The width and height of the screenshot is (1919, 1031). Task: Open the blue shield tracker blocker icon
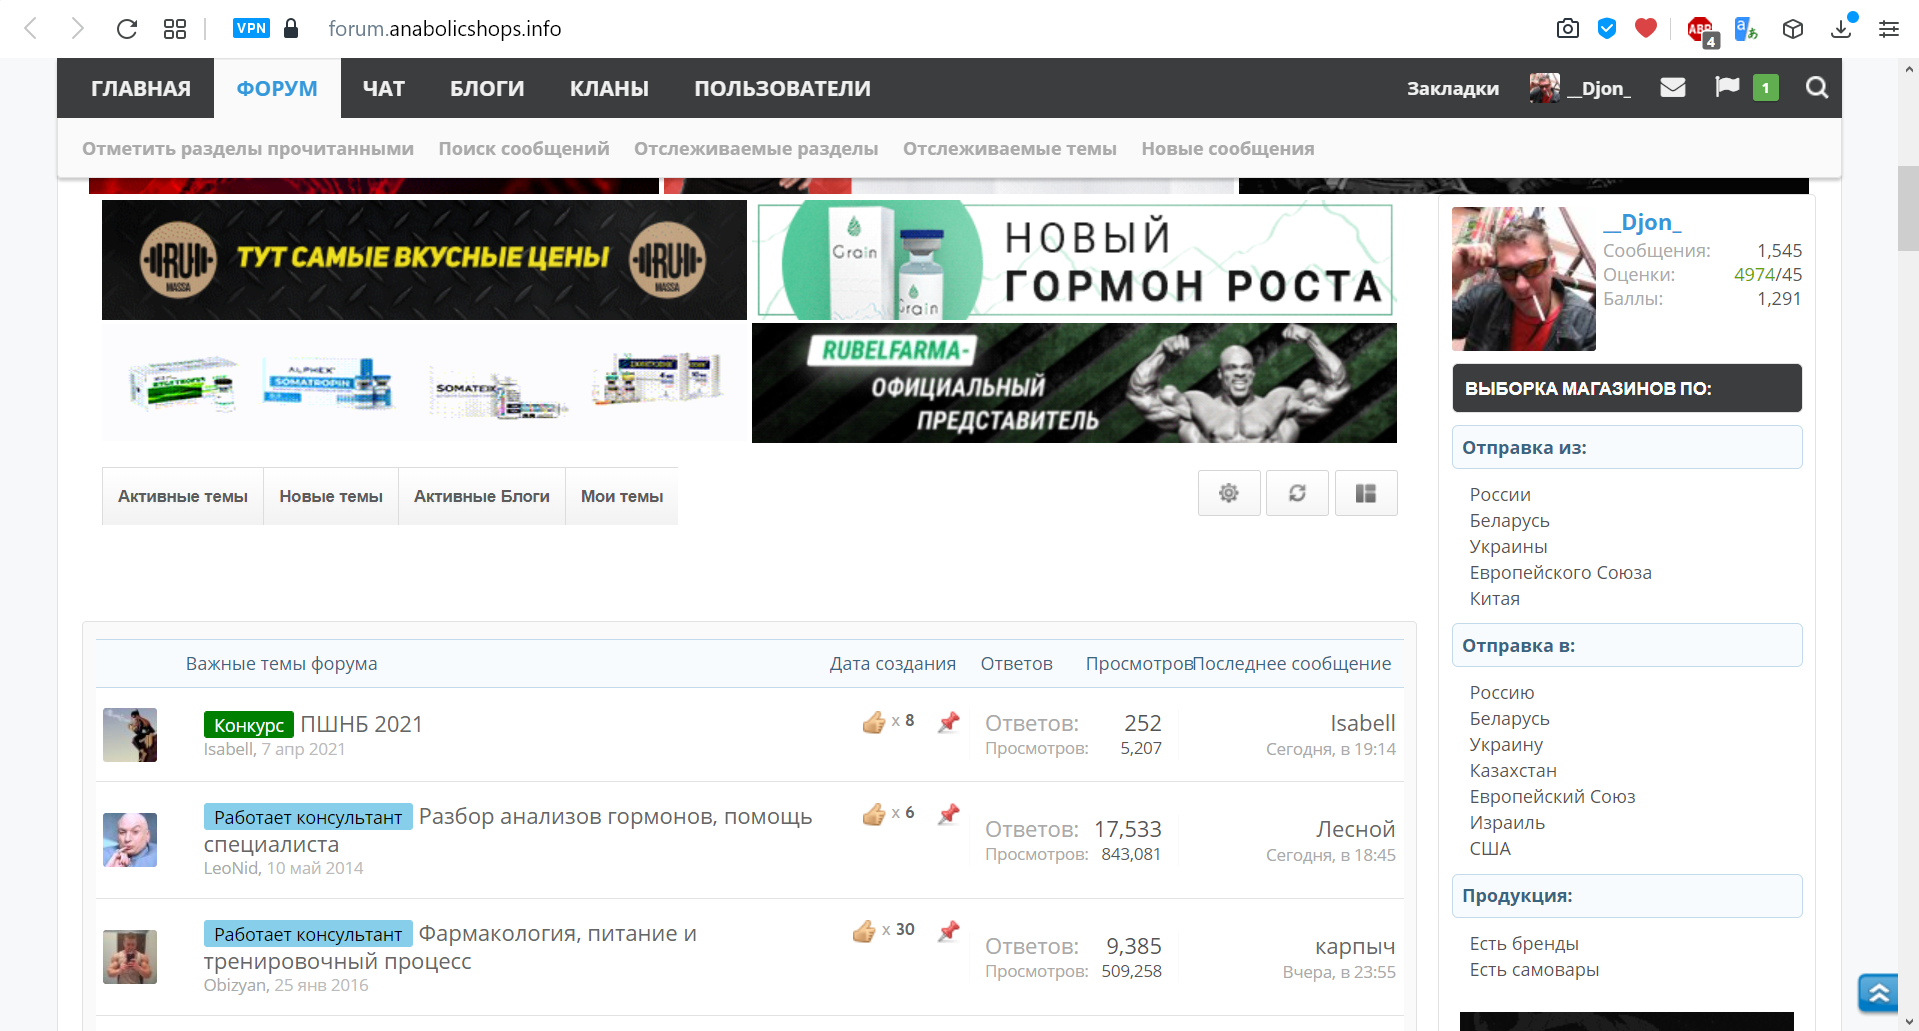click(x=1607, y=28)
